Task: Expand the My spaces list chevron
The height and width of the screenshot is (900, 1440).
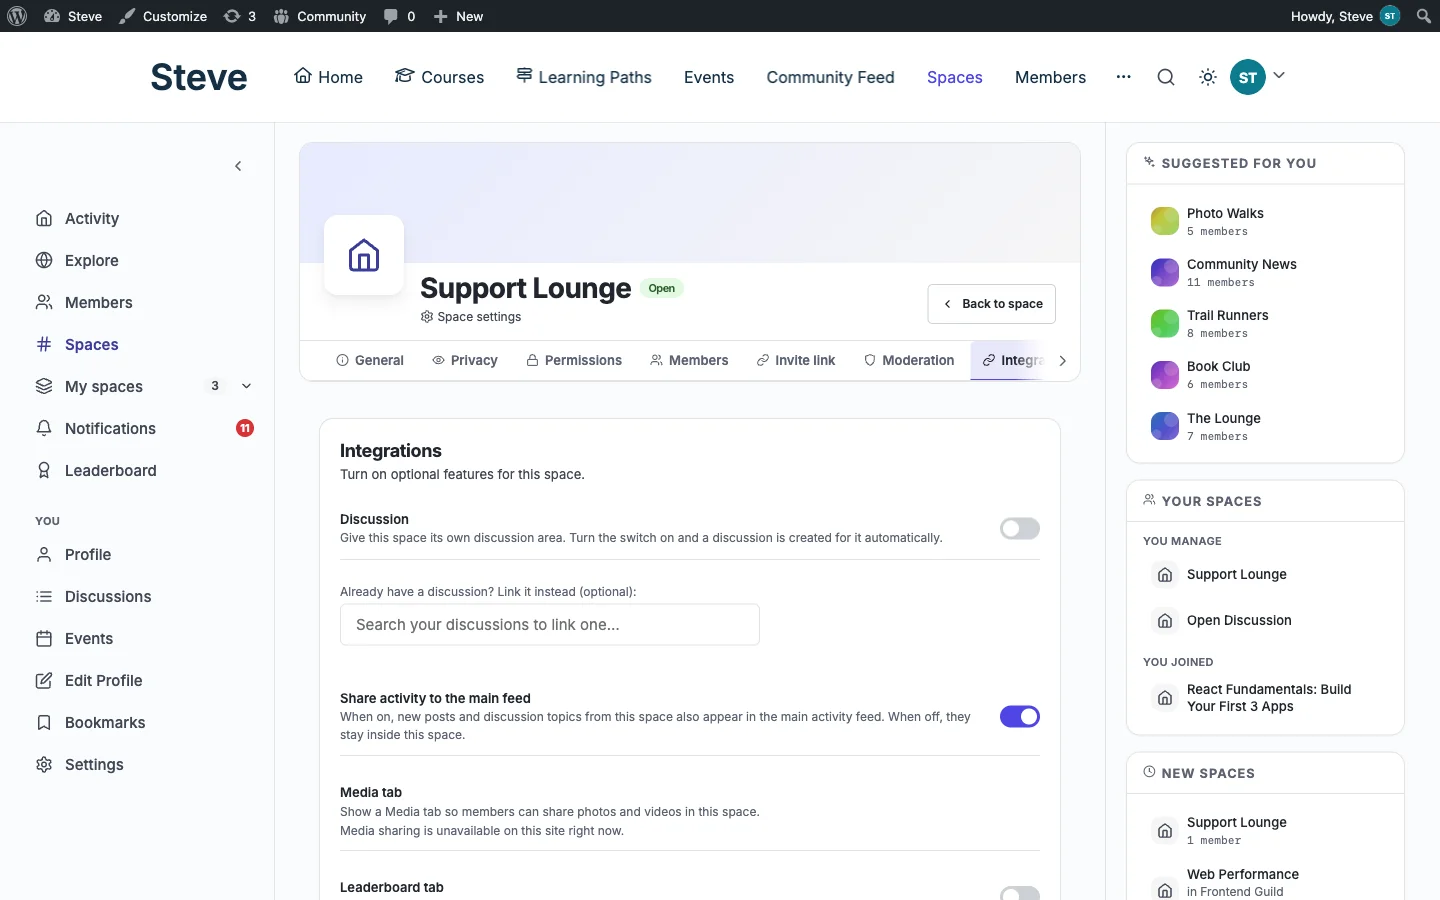Action: (x=246, y=386)
